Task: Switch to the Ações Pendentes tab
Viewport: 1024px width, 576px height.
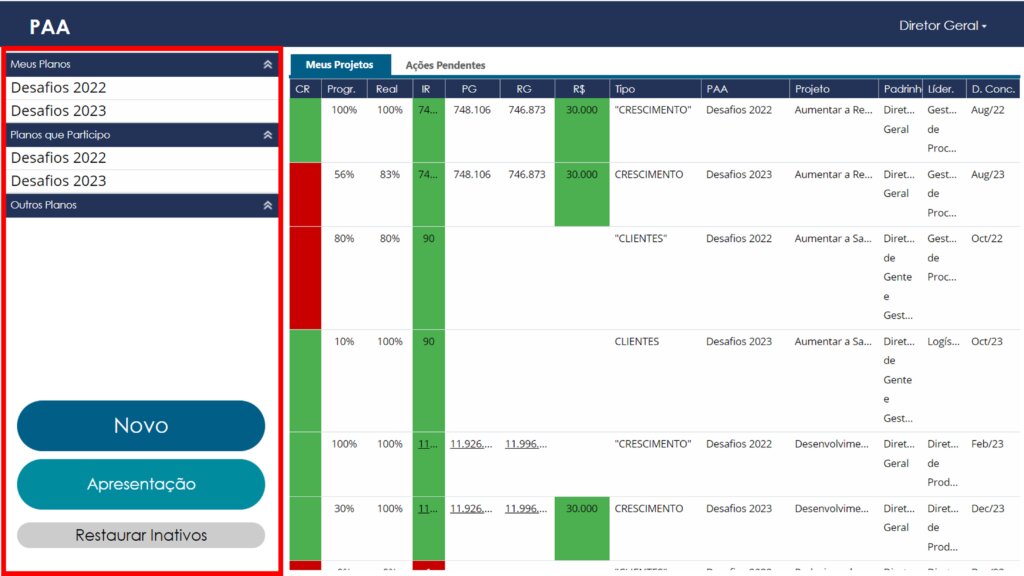Action: (445, 65)
